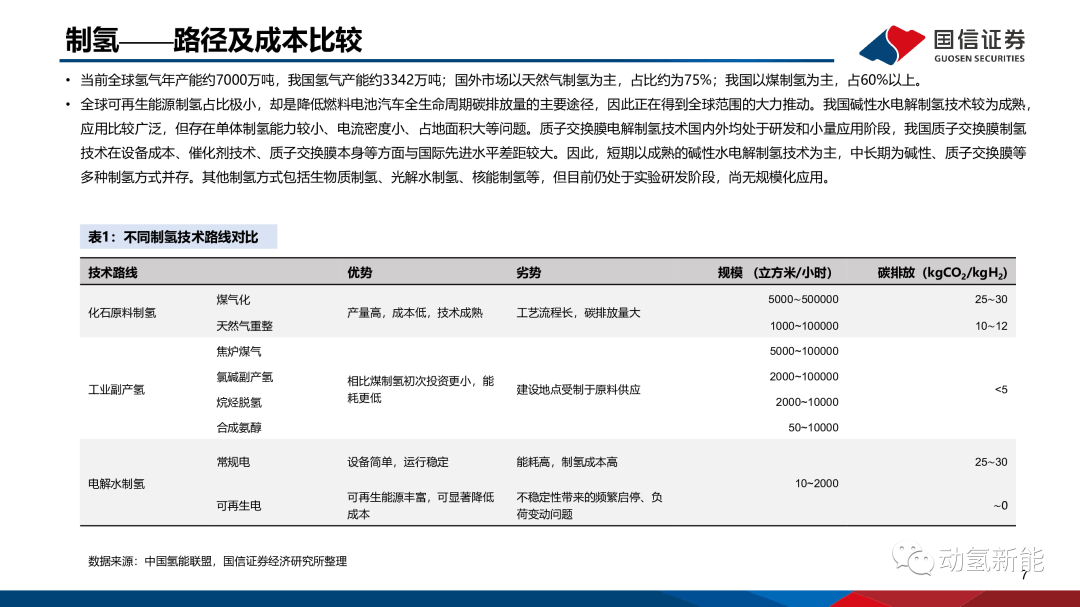Click the table caption 表1：不同制氢技术路线对比
1080x607 pixels.
pyautogui.click(x=173, y=237)
